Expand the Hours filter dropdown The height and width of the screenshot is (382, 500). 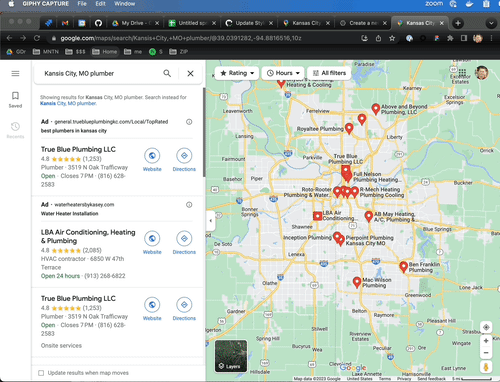pos(283,73)
